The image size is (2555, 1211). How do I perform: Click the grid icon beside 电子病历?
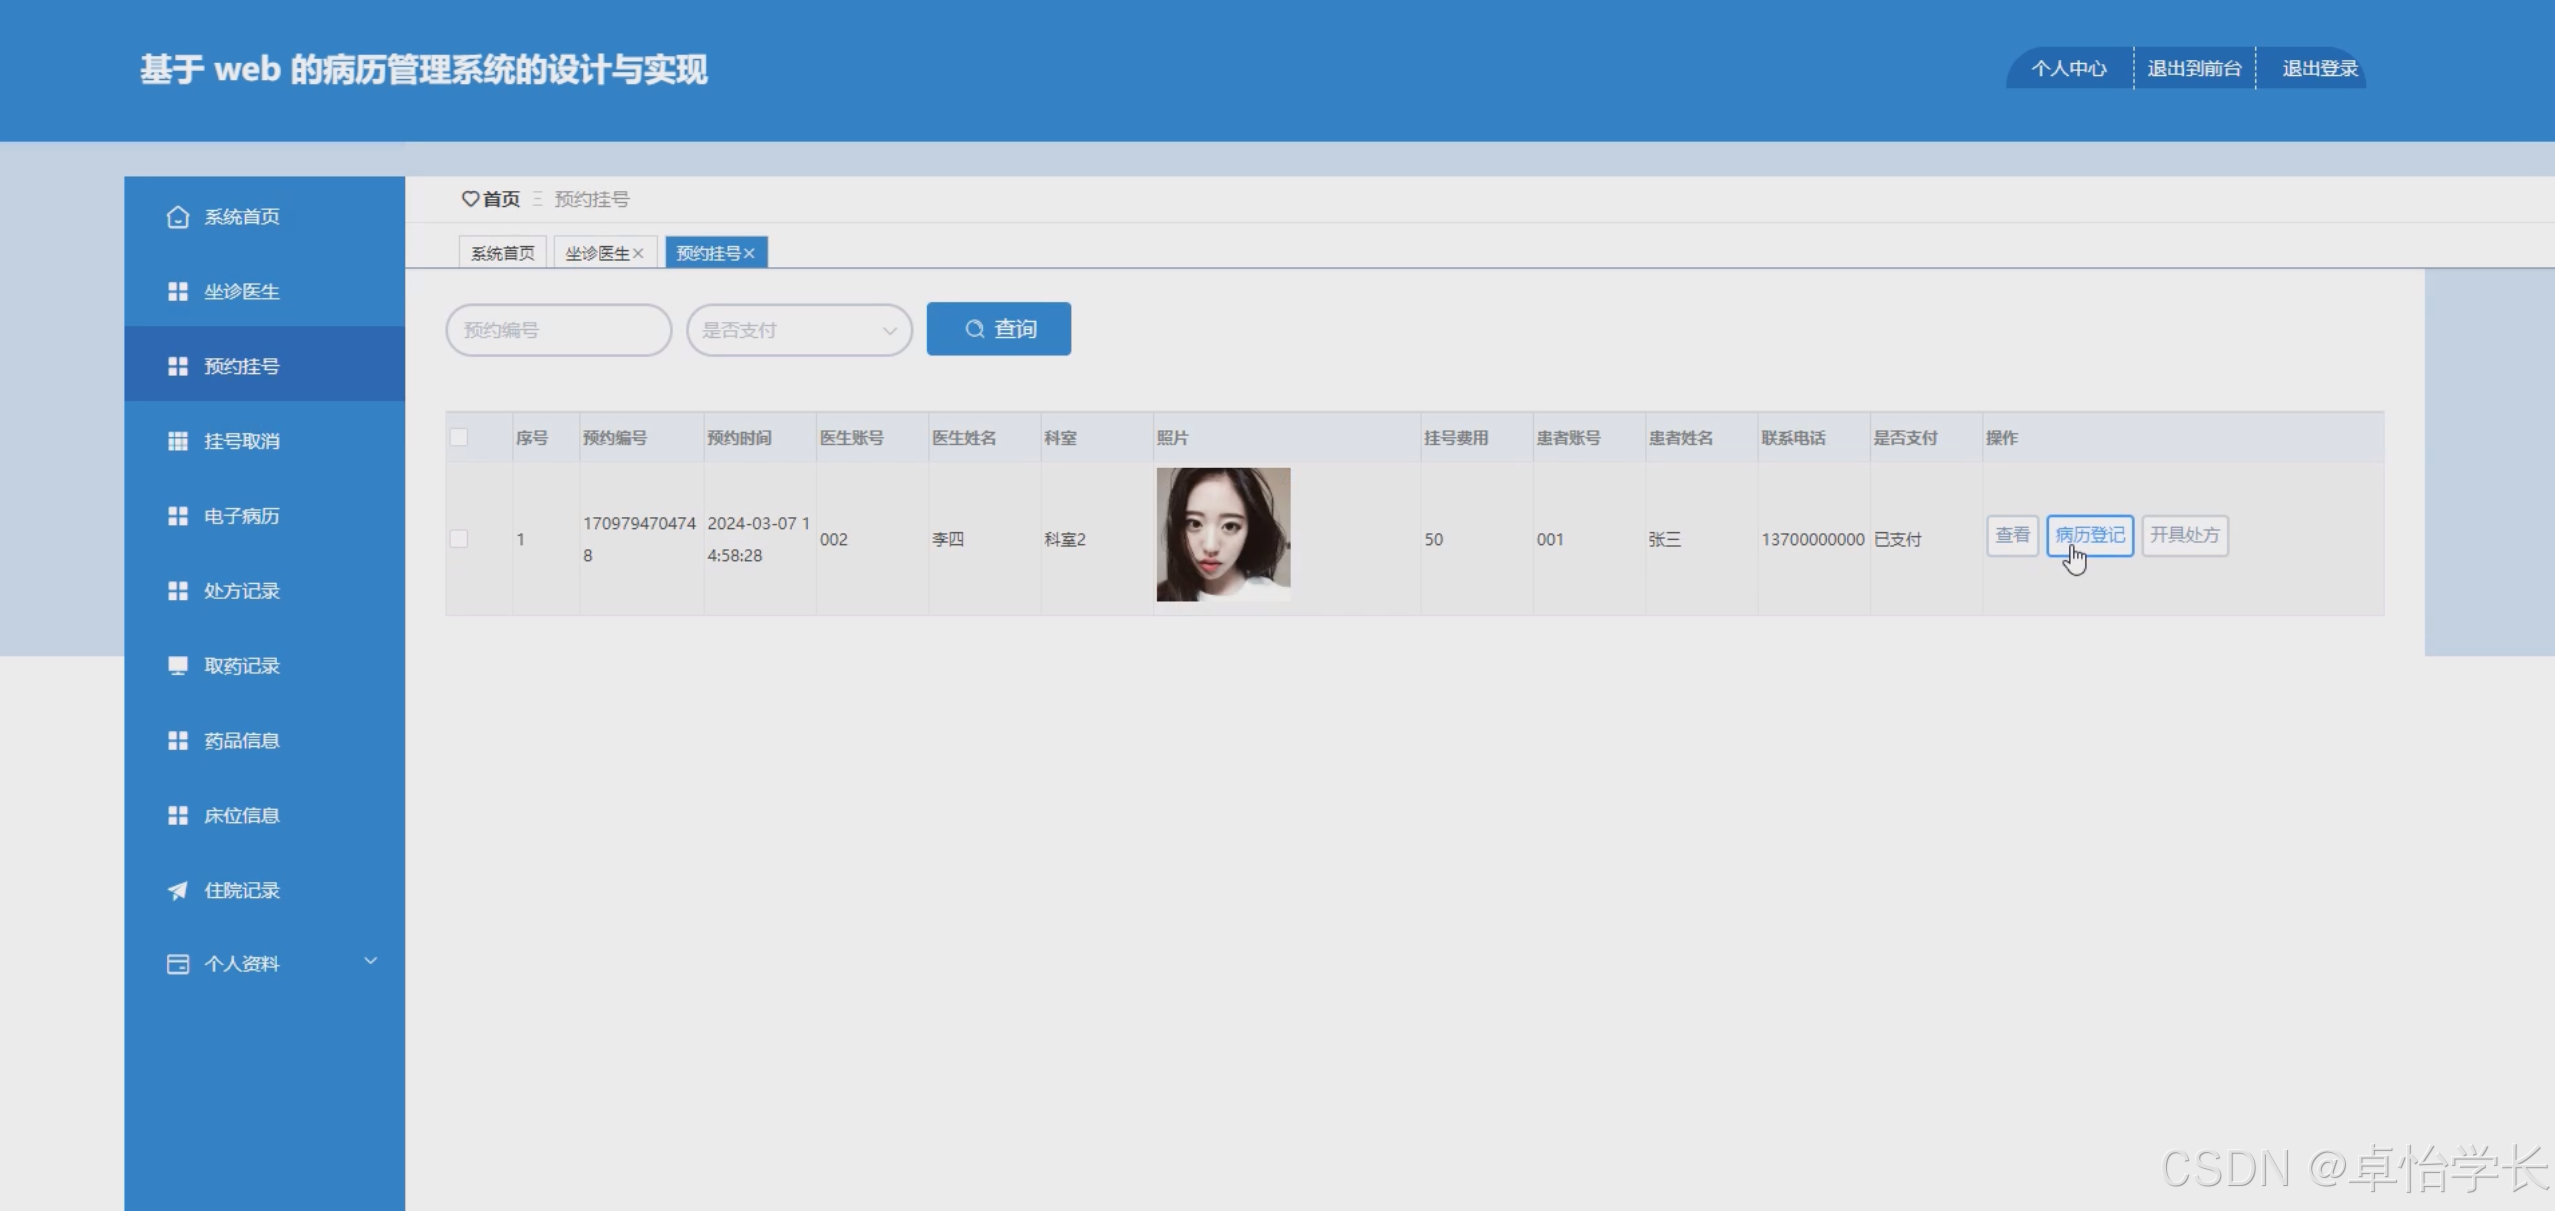click(x=177, y=516)
